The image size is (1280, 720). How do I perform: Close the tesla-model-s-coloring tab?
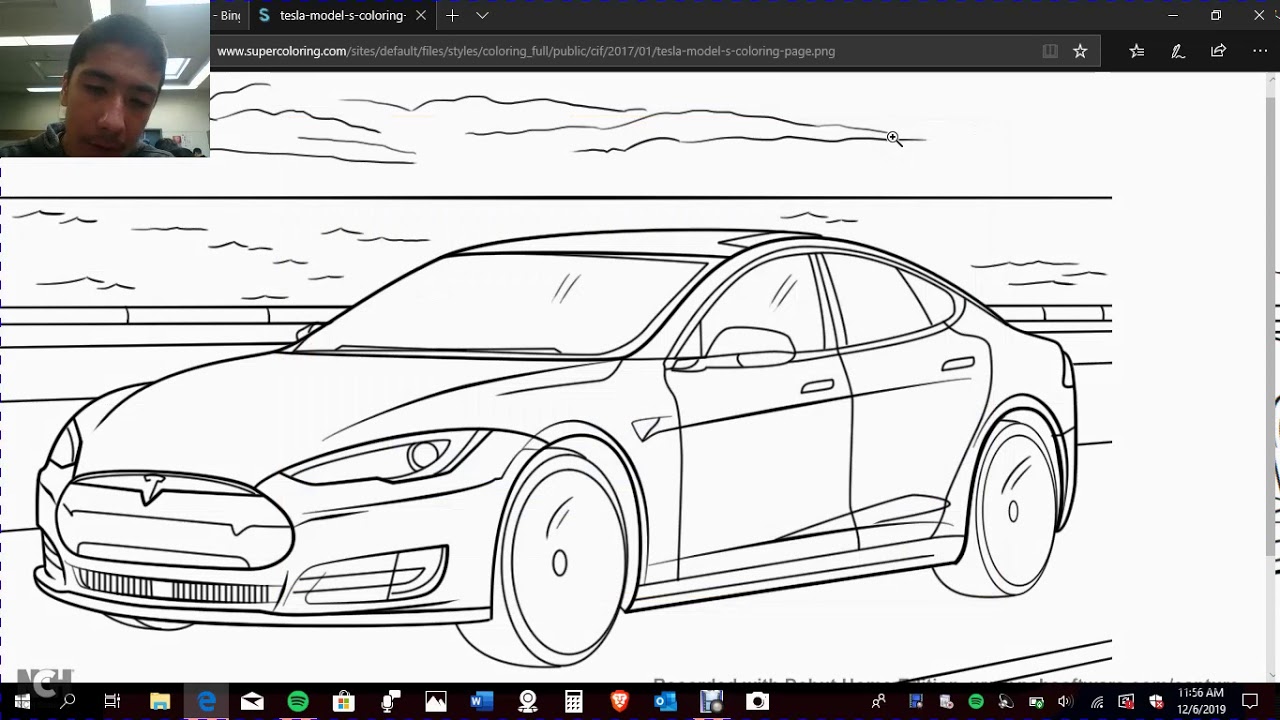click(421, 15)
